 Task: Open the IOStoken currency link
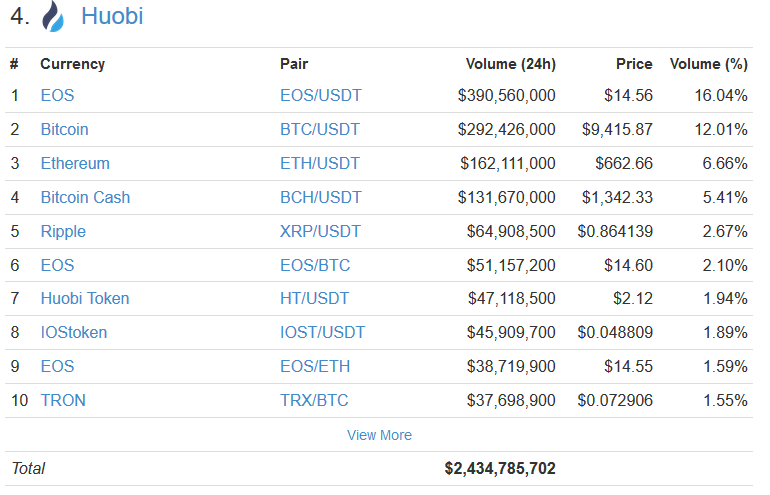coord(74,332)
